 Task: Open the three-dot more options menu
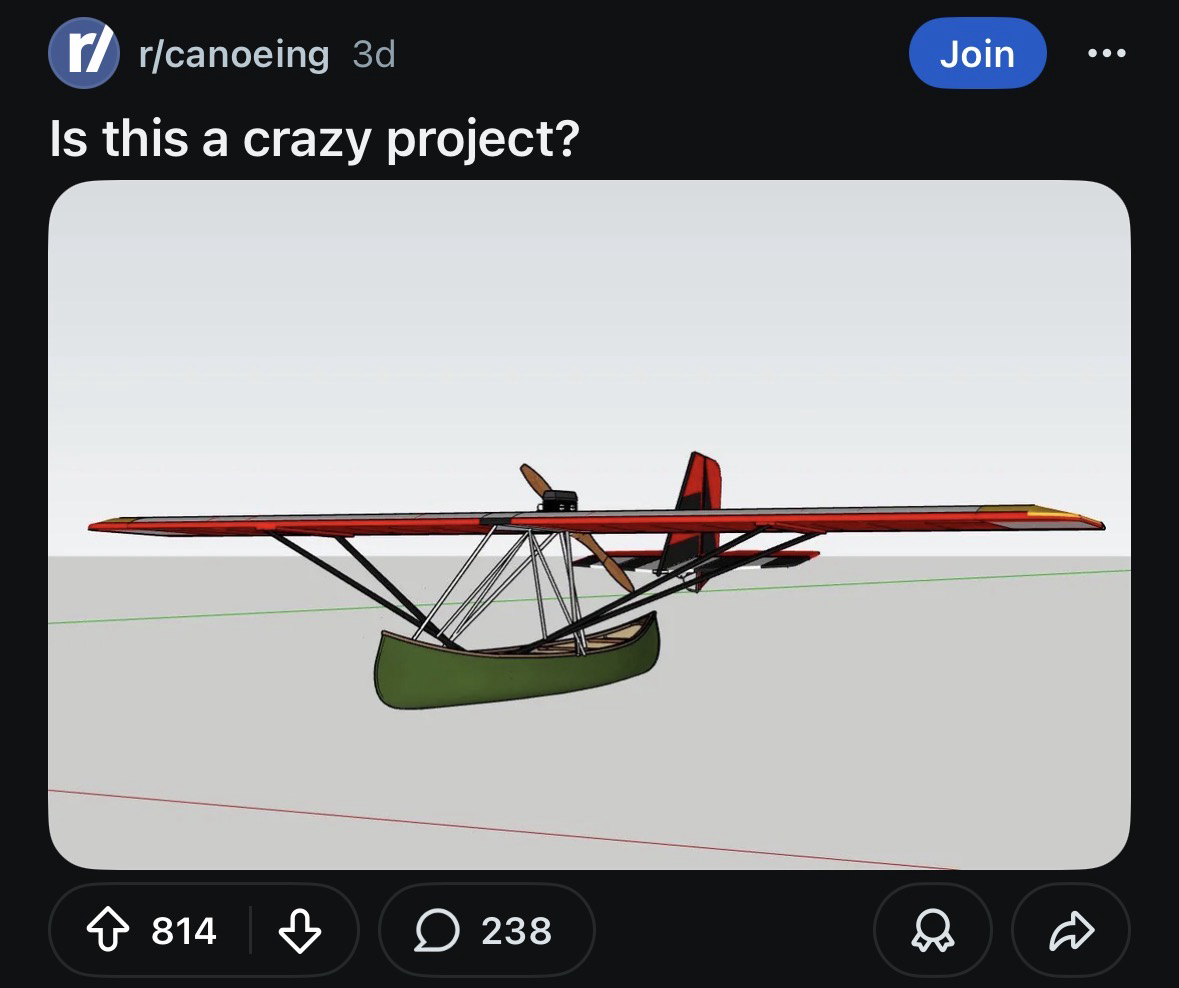point(1106,54)
